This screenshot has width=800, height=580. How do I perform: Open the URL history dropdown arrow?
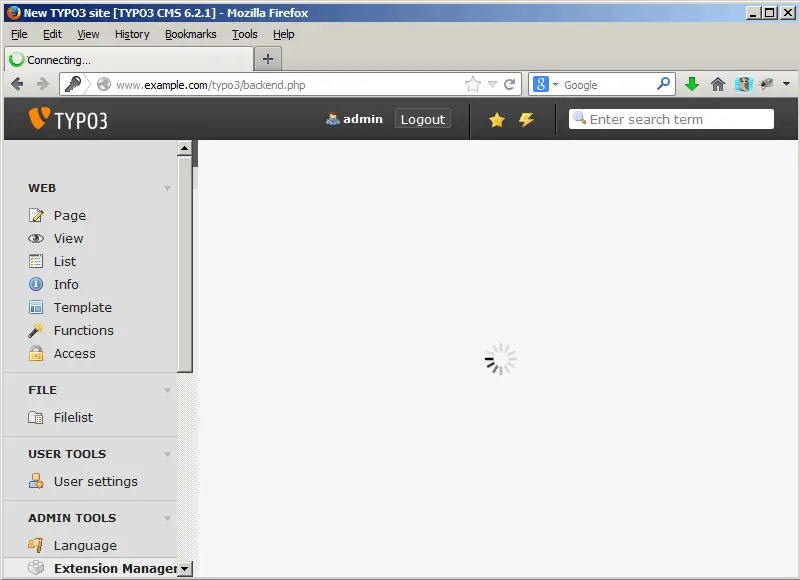point(492,84)
